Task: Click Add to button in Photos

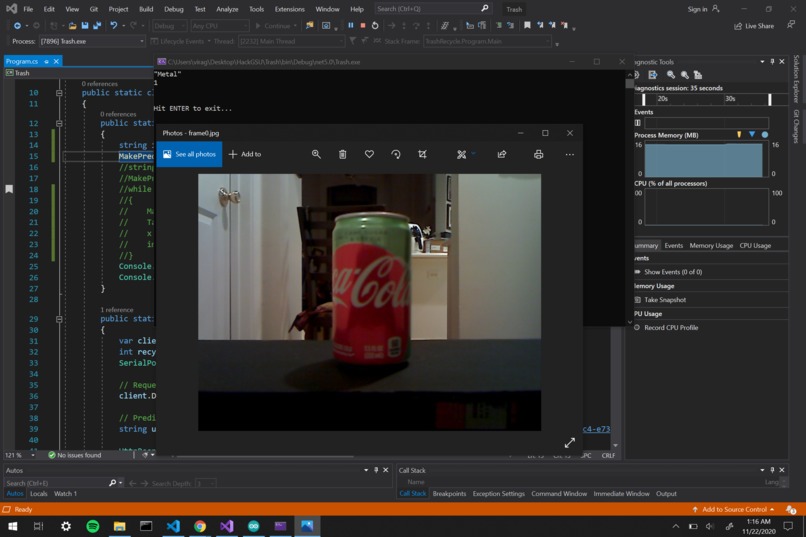Action: click(245, 154)
